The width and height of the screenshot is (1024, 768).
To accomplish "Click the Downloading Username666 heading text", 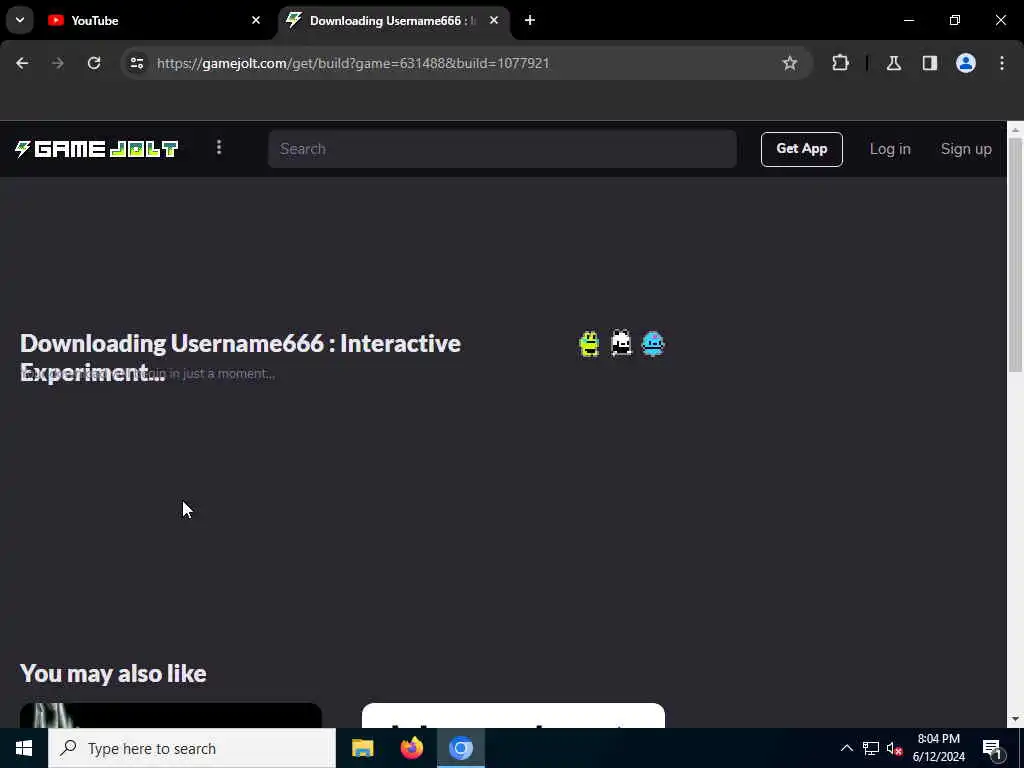I will pyautogui.click(x=240, y=358).
